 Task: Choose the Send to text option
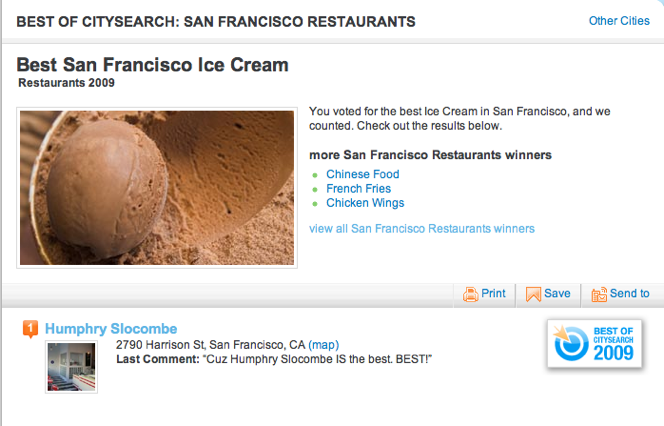(630, 294)
